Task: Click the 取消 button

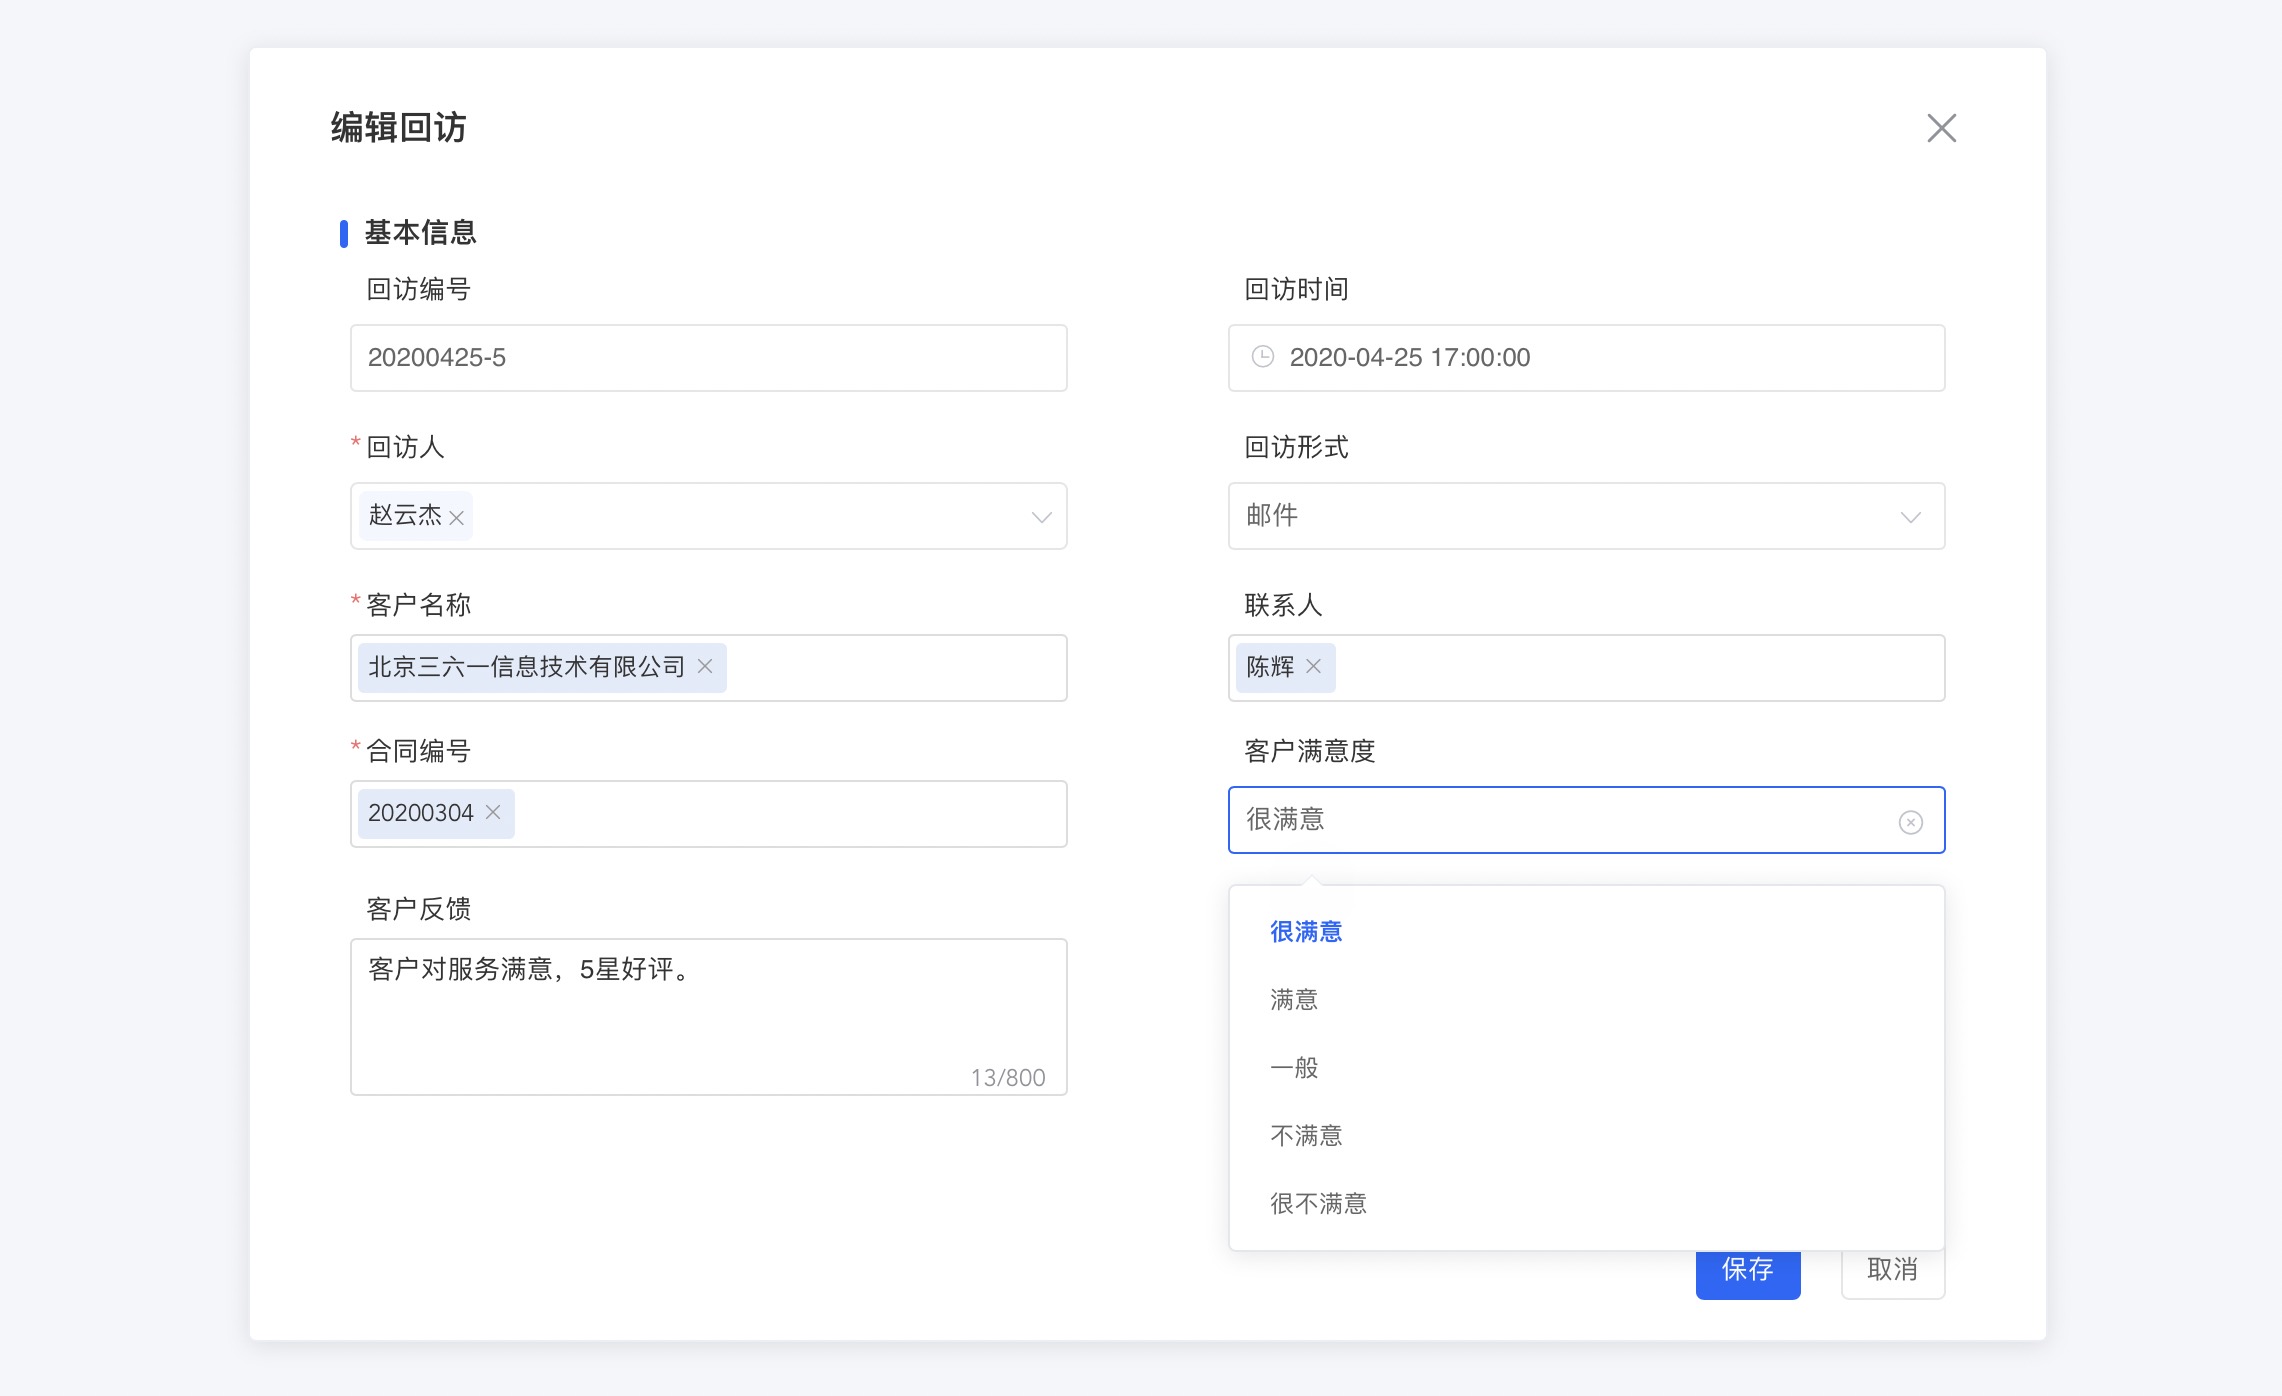Action: click(x=1892, y=1274)
